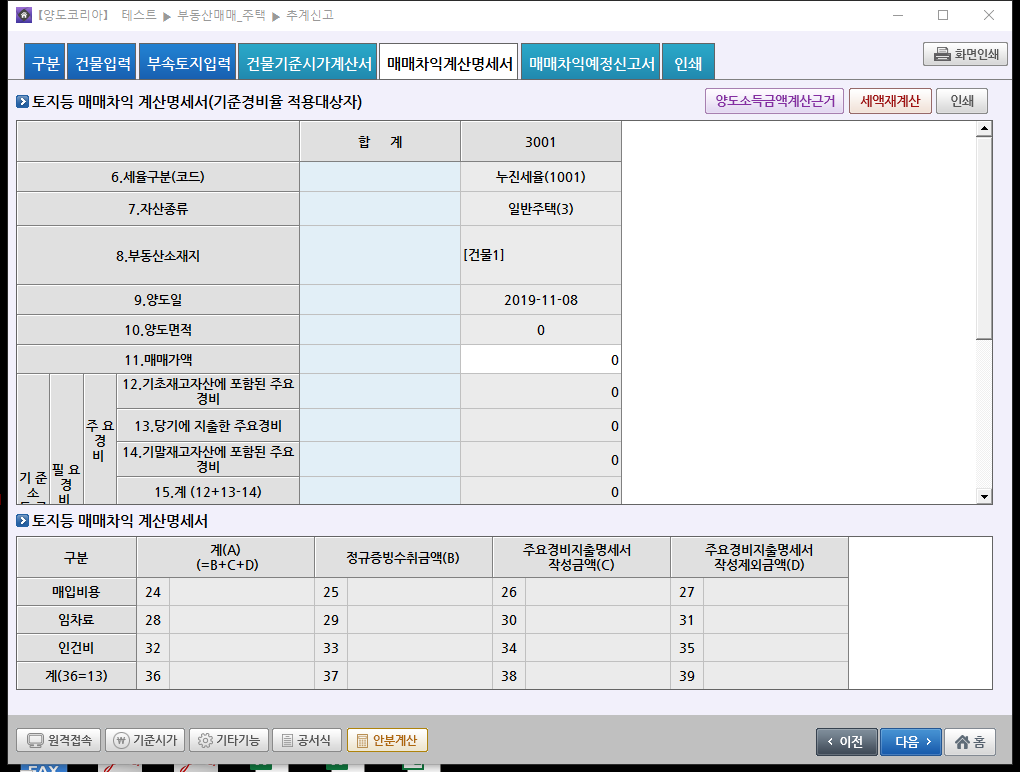
Task: Click the blue arrow icon beside 토지등 매매차익 계산명세서(기준경비율 적용대상자)
Action: point(23,101)
